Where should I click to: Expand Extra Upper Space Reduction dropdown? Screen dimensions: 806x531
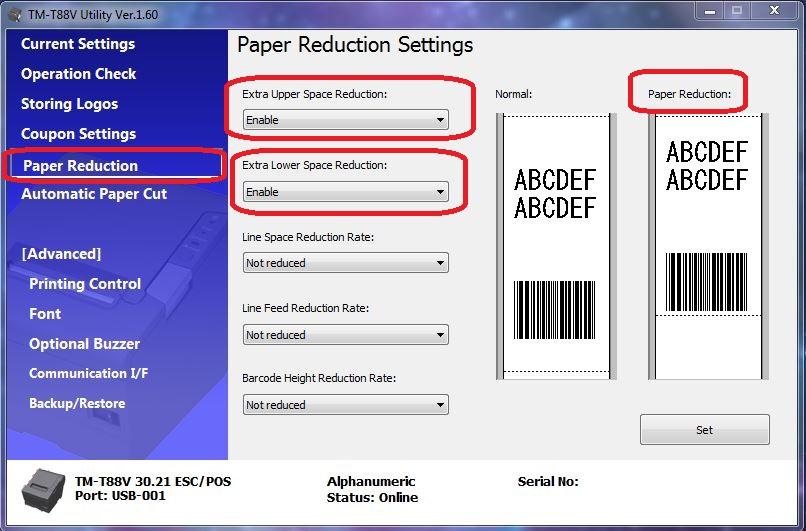(345, 120)
